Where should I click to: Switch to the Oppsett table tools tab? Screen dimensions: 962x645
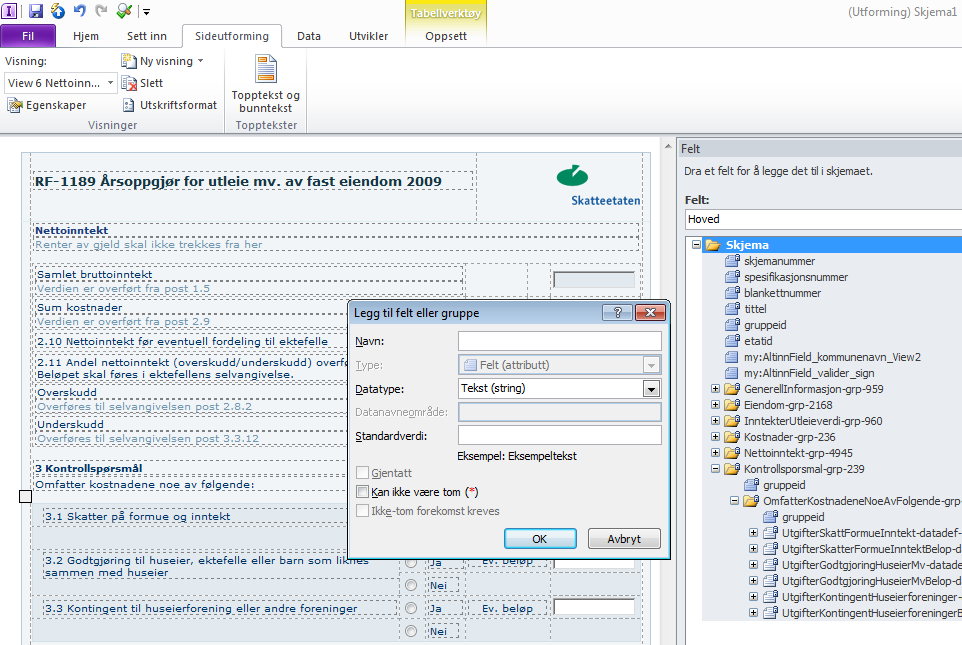[x=446, y=36]
